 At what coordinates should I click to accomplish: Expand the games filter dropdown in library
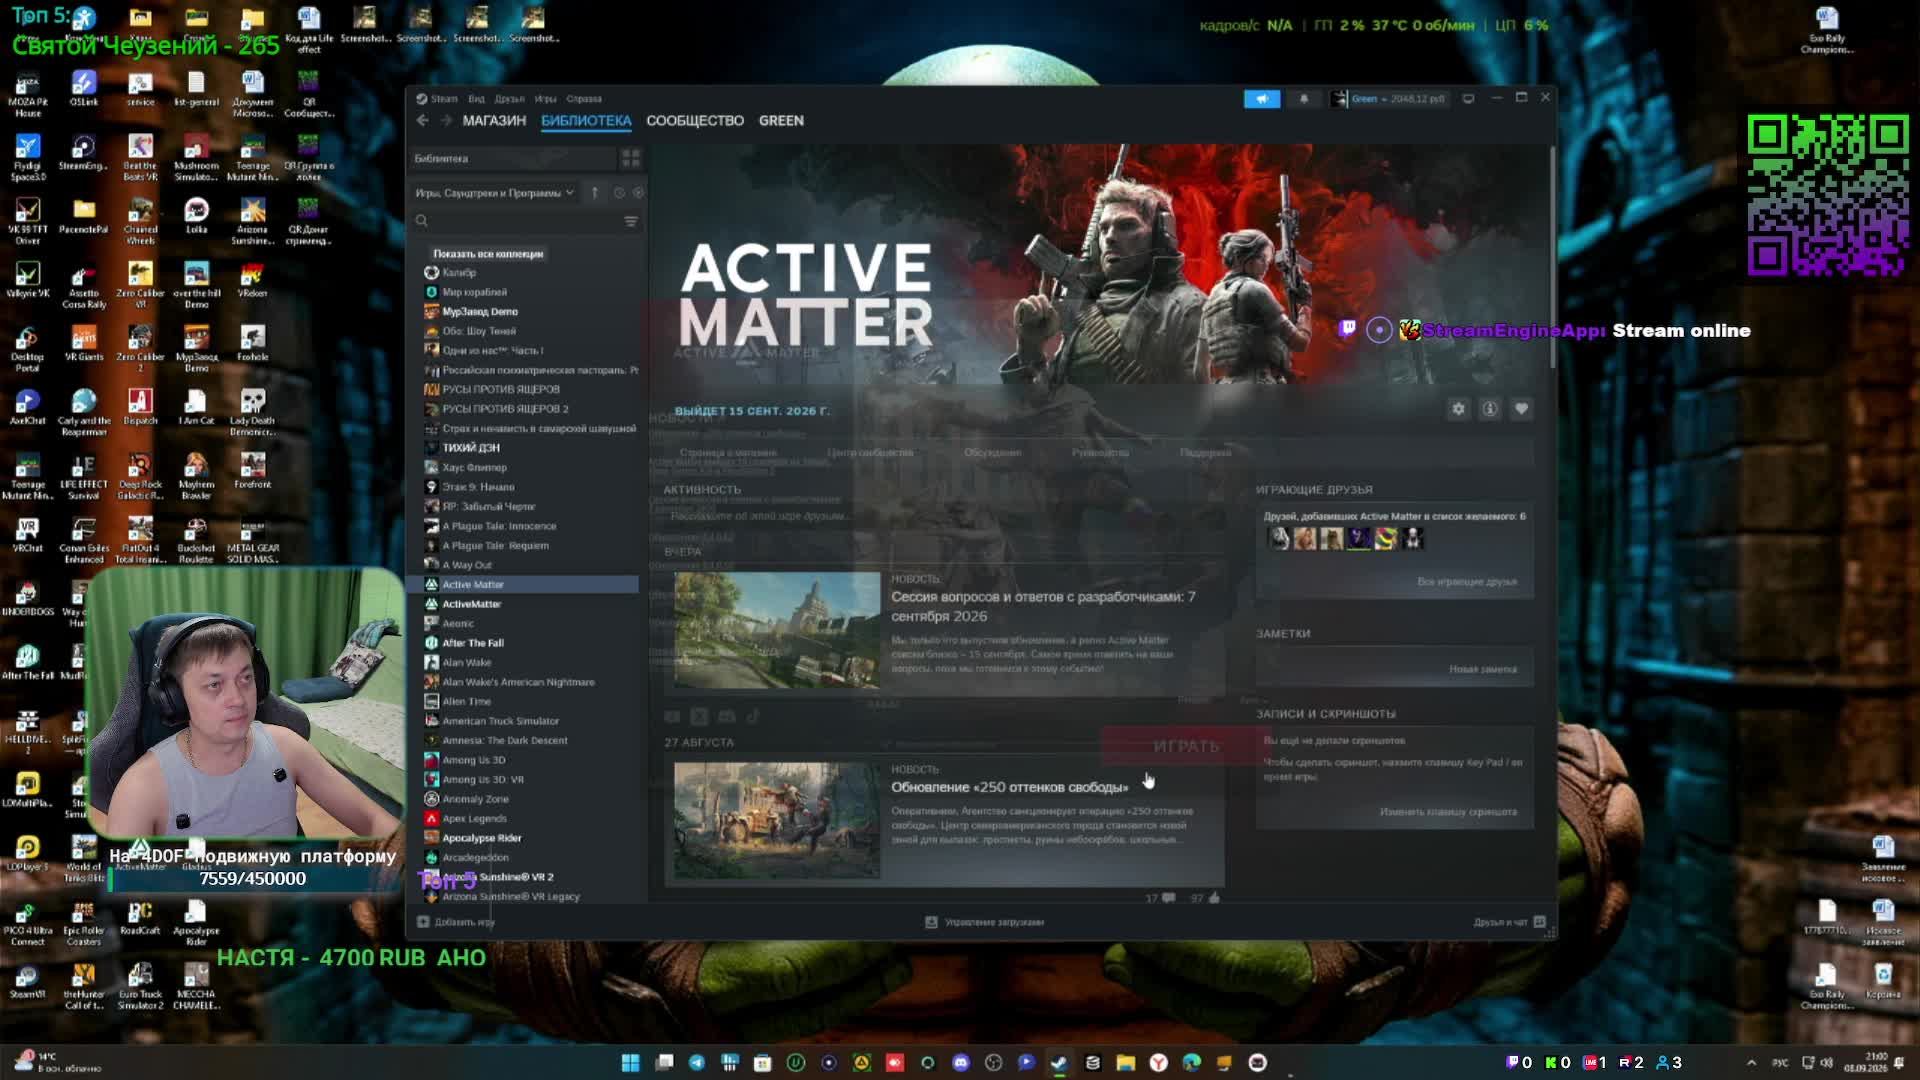[495, 193]
